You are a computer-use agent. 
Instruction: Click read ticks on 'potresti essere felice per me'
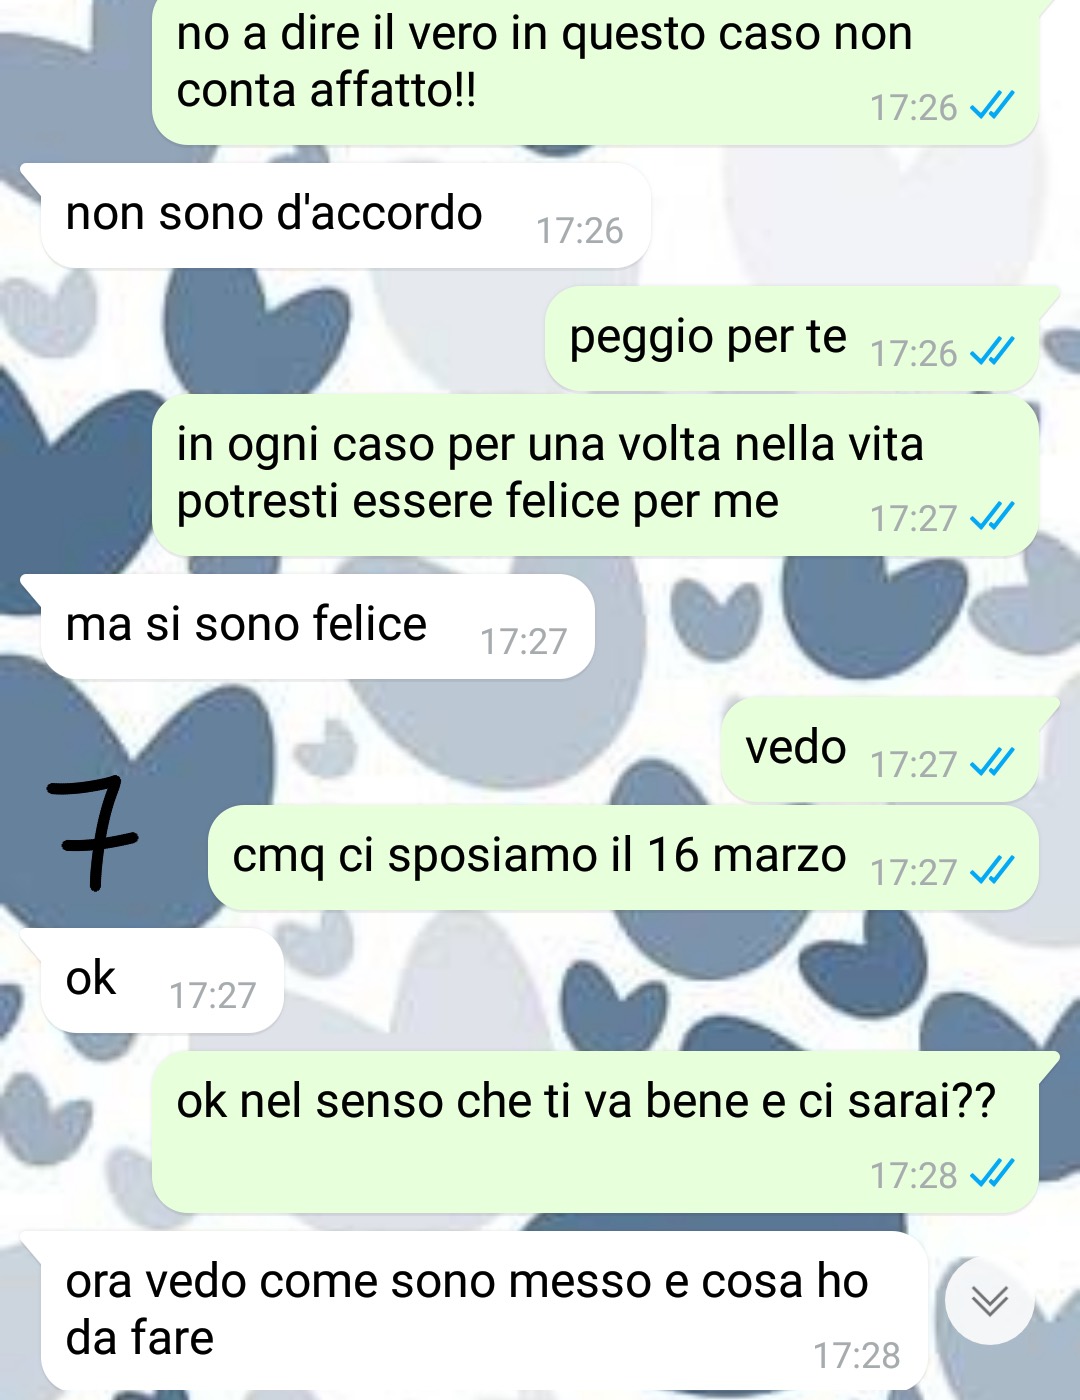993,517
